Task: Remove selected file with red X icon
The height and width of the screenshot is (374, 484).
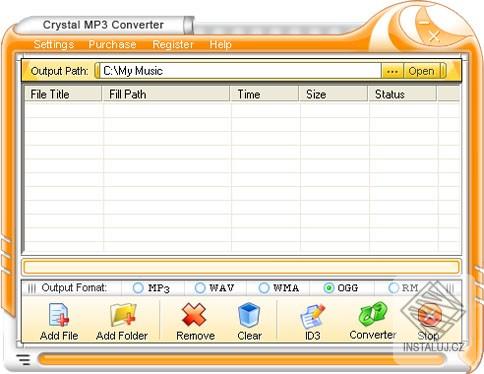Action: click(194, 315)
